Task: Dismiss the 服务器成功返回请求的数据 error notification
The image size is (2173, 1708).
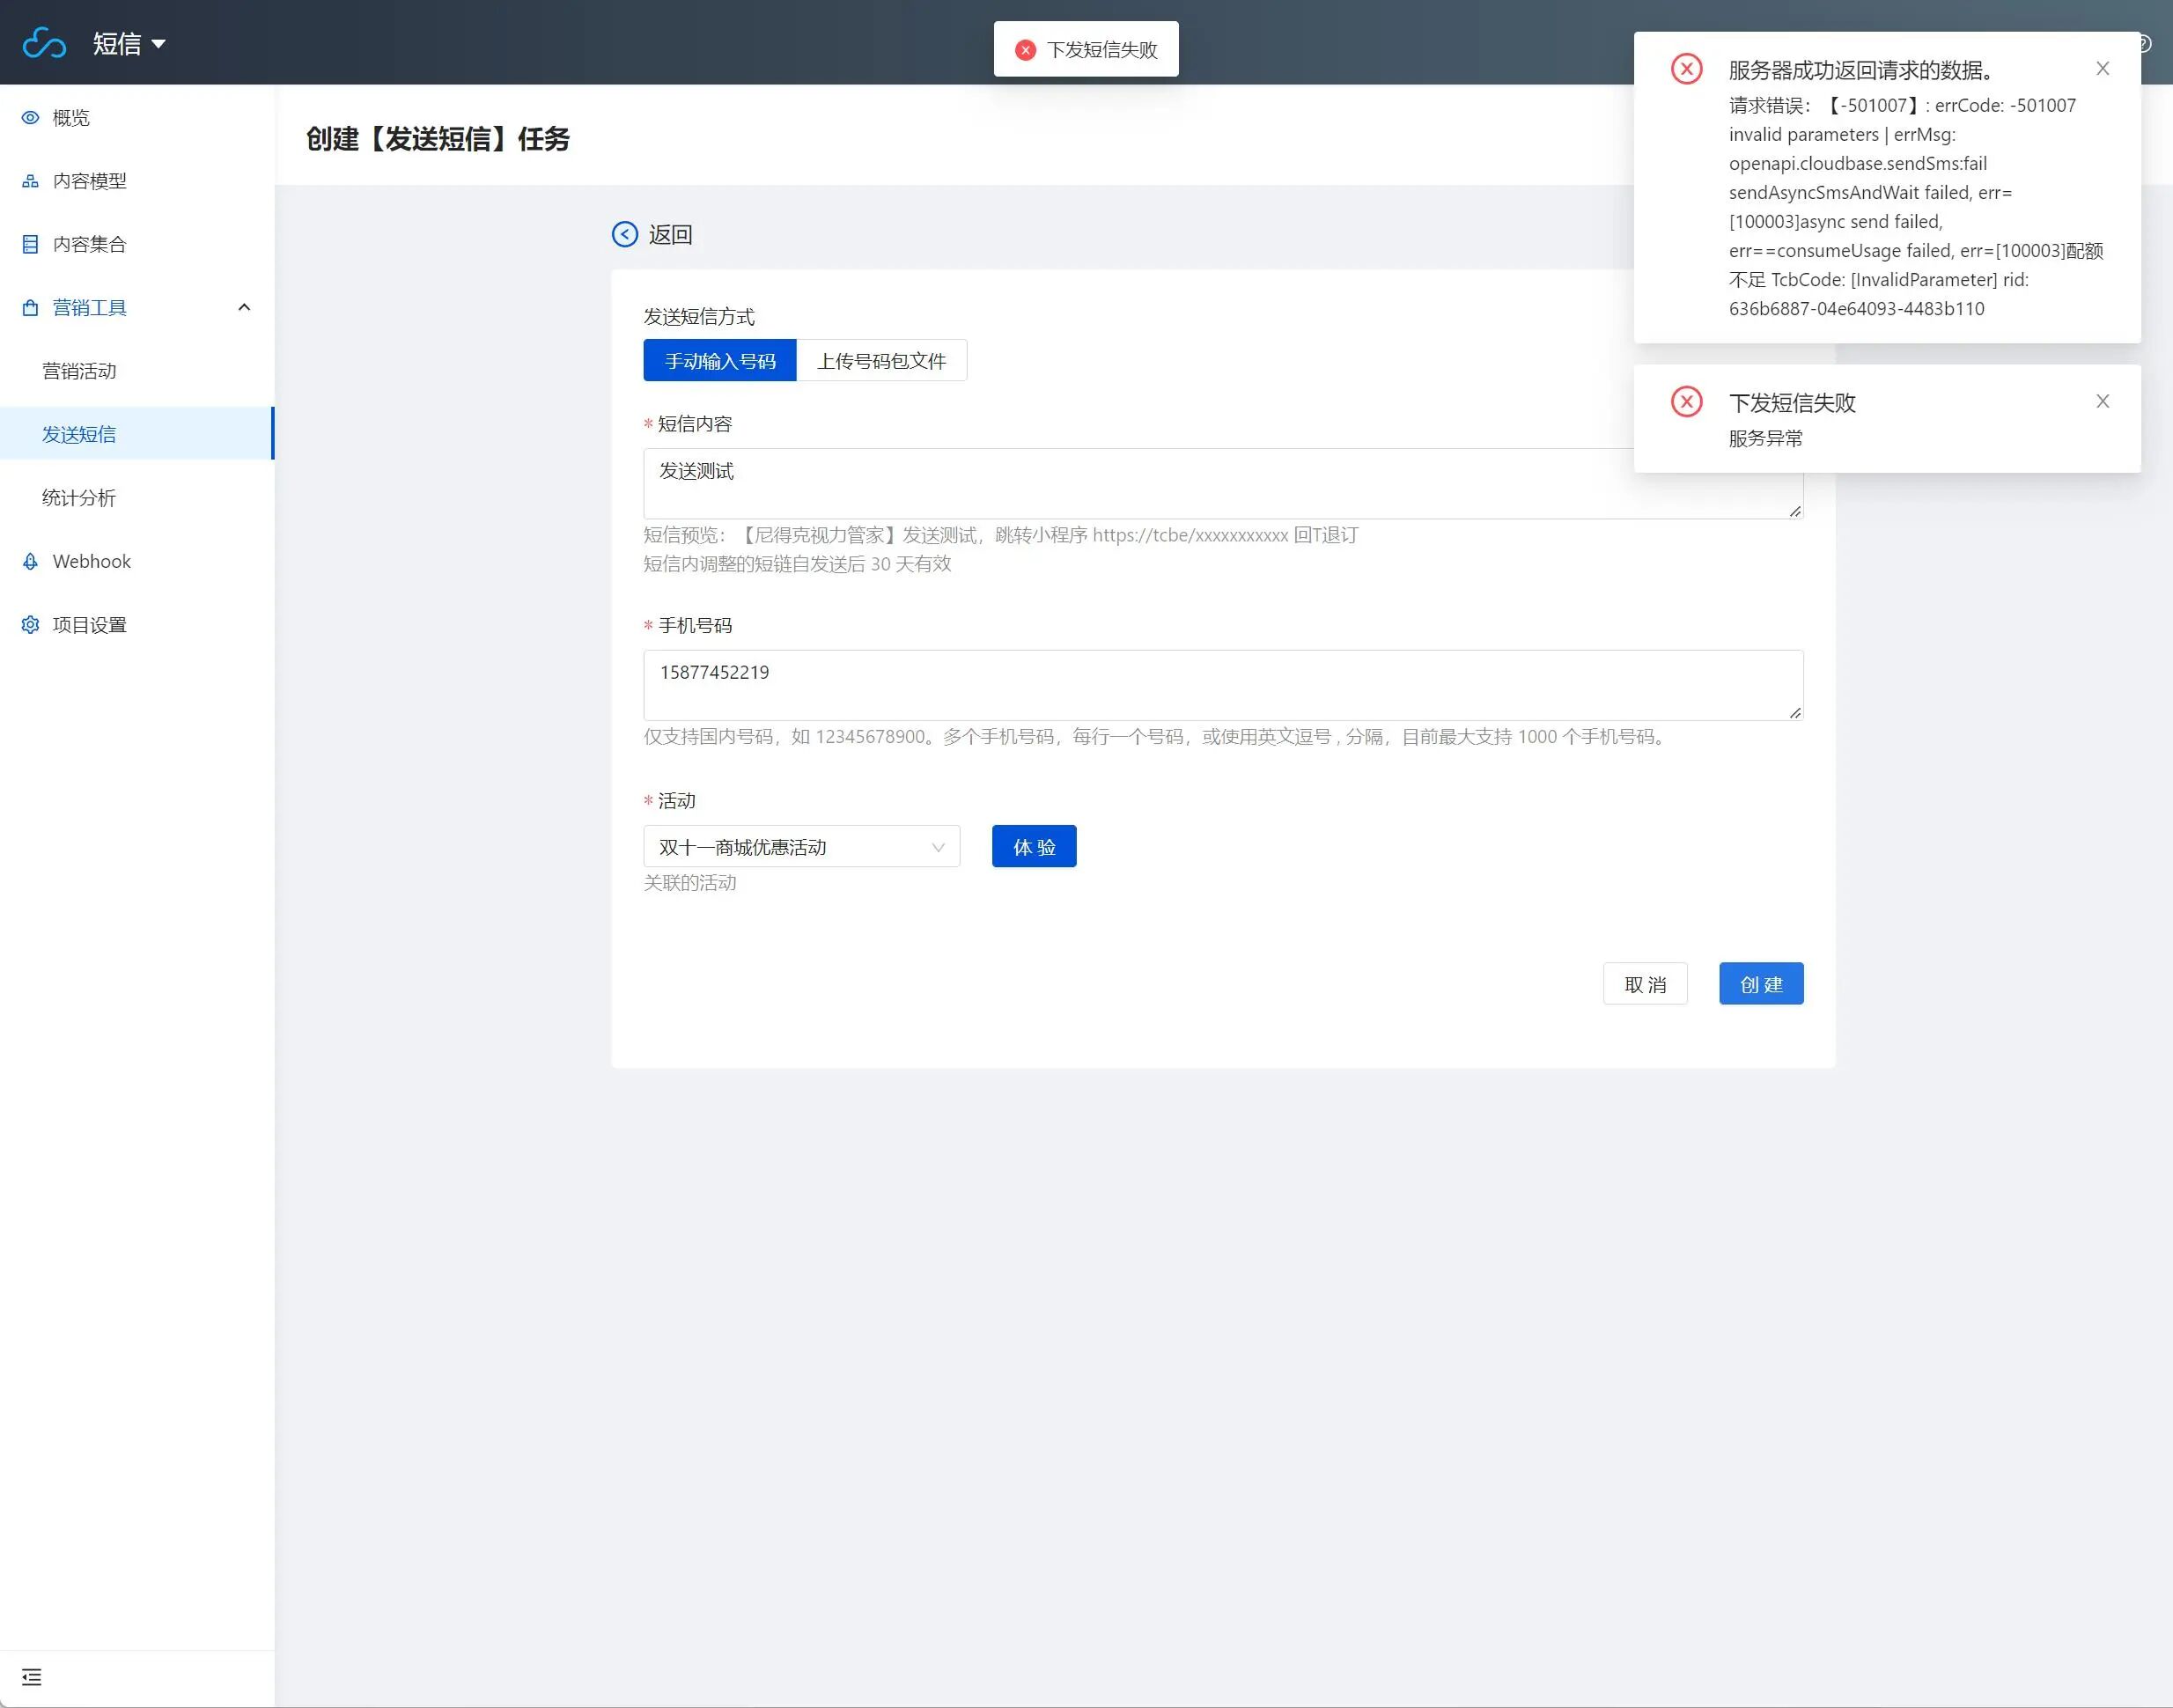Action: pyautogui.click(x=2102, y=69)
